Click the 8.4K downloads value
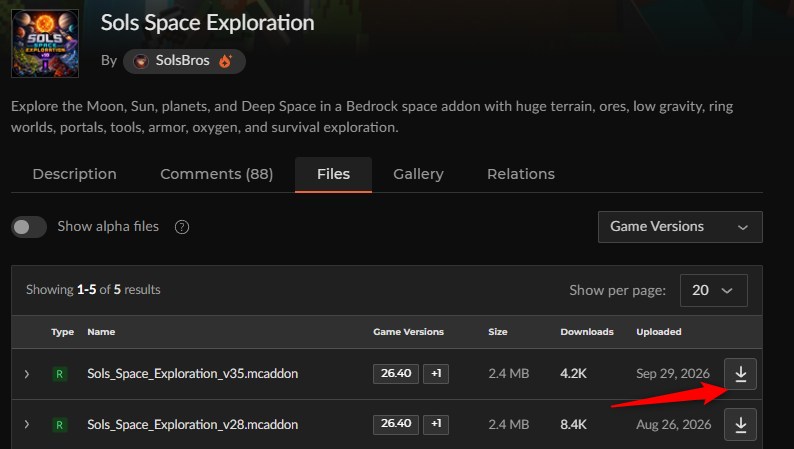Viewport: 794px width, 449px height. coord(573,424)
